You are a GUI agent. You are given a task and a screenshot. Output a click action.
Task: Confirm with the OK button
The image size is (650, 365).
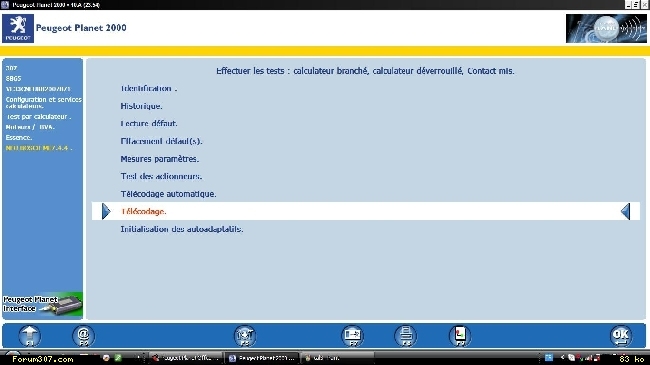click(x=621, y=336)
